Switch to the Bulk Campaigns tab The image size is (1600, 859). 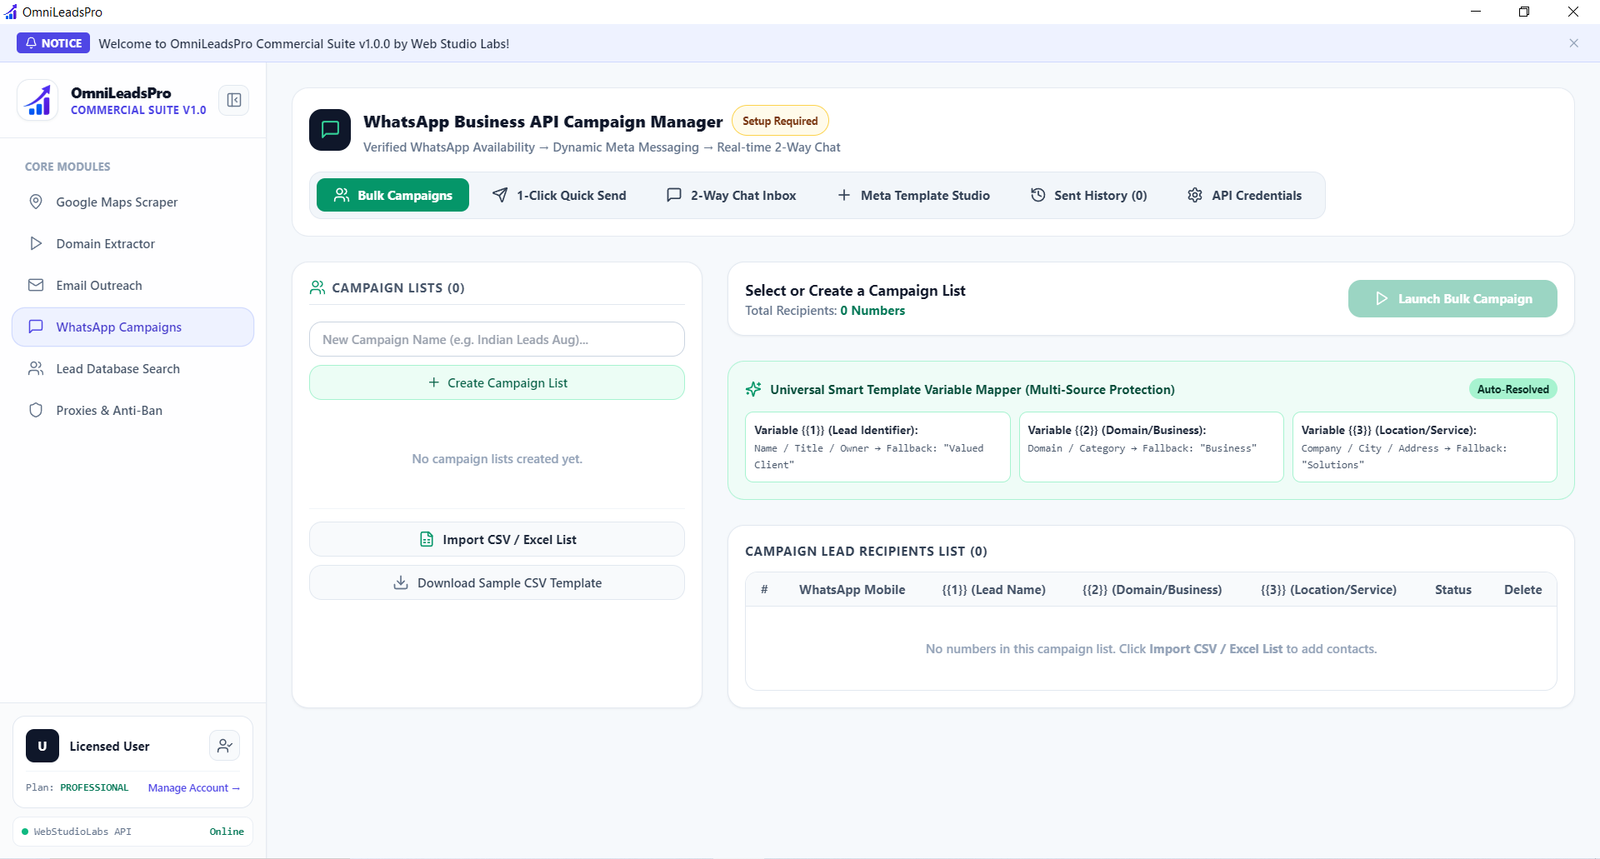pos(393,195)
